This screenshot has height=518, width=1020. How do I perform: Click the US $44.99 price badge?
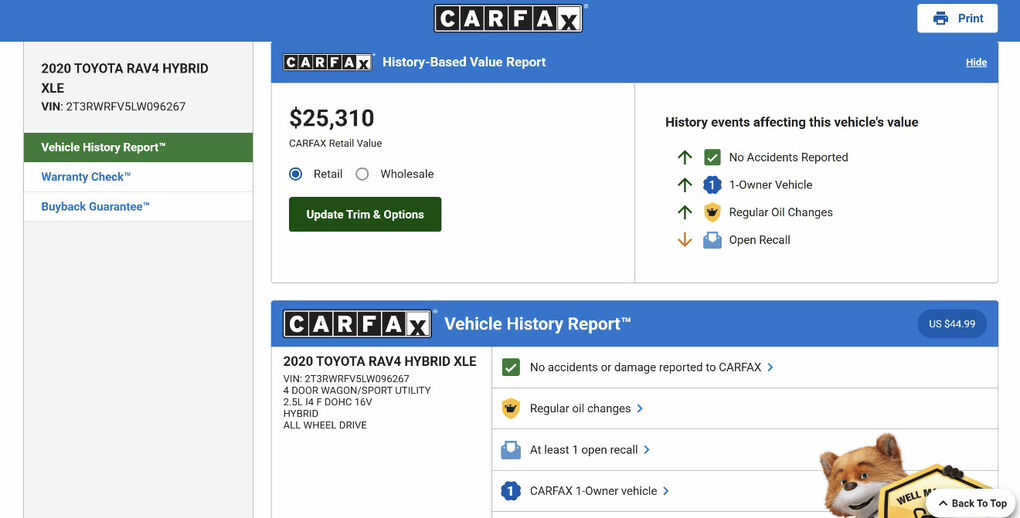[951, 324]
